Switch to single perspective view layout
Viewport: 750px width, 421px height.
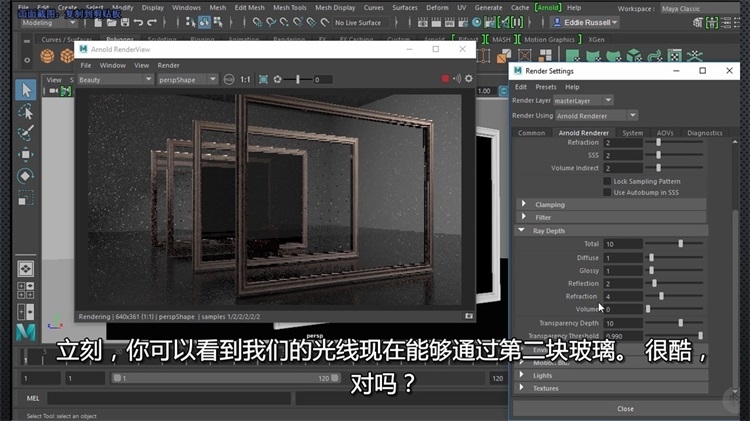click(x=26, y=268)
